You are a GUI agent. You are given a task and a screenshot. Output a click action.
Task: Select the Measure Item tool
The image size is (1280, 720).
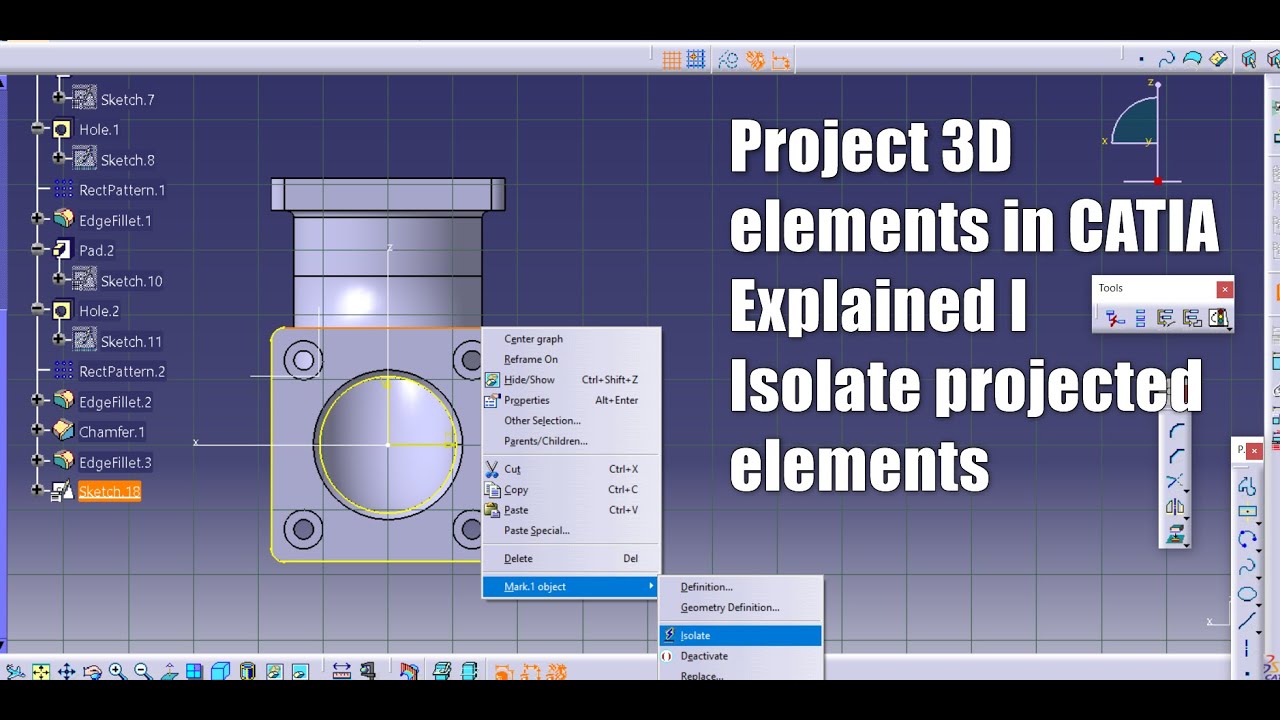click(x=368, y=671)
